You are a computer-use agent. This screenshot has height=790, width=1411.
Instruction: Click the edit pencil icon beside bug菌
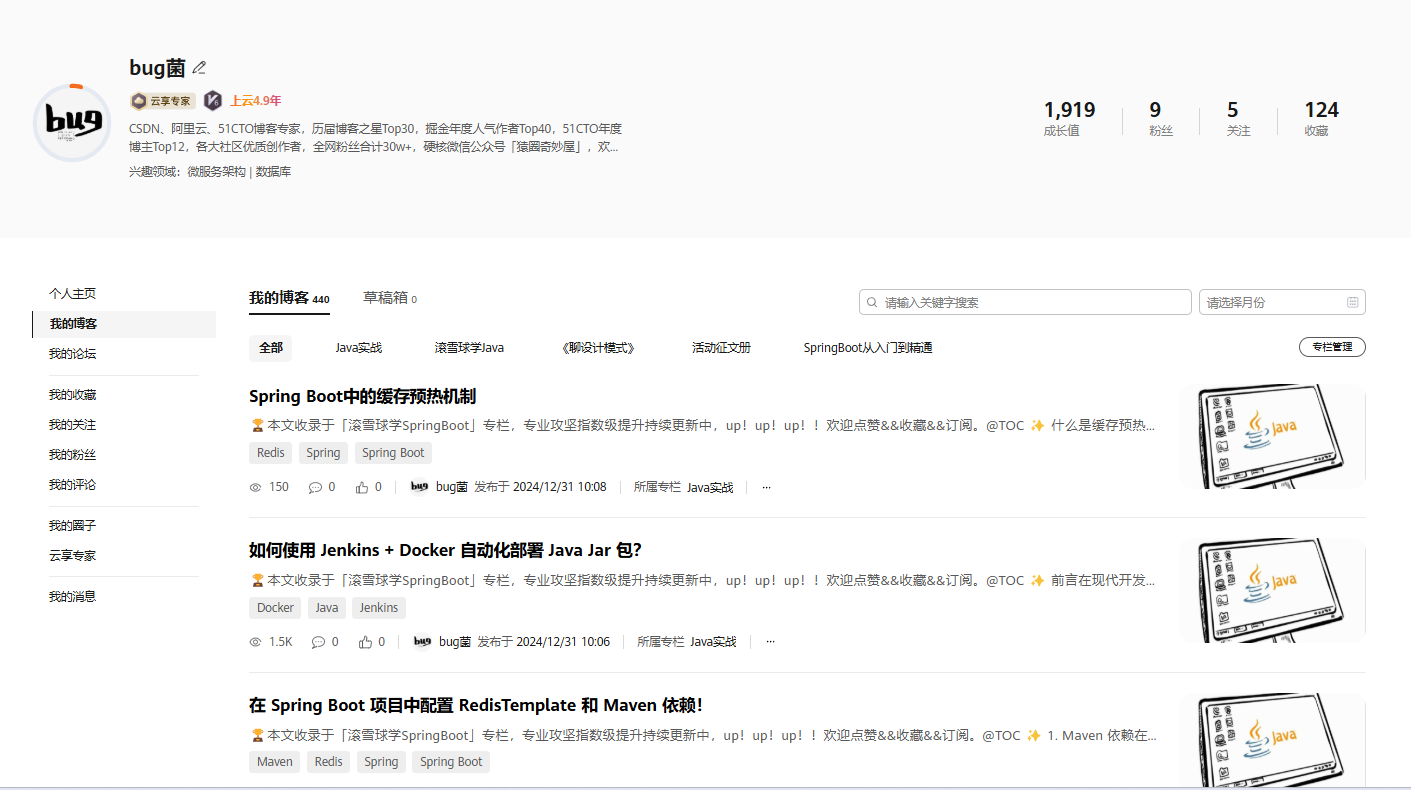pyautogui.click(x=199, y=68)
